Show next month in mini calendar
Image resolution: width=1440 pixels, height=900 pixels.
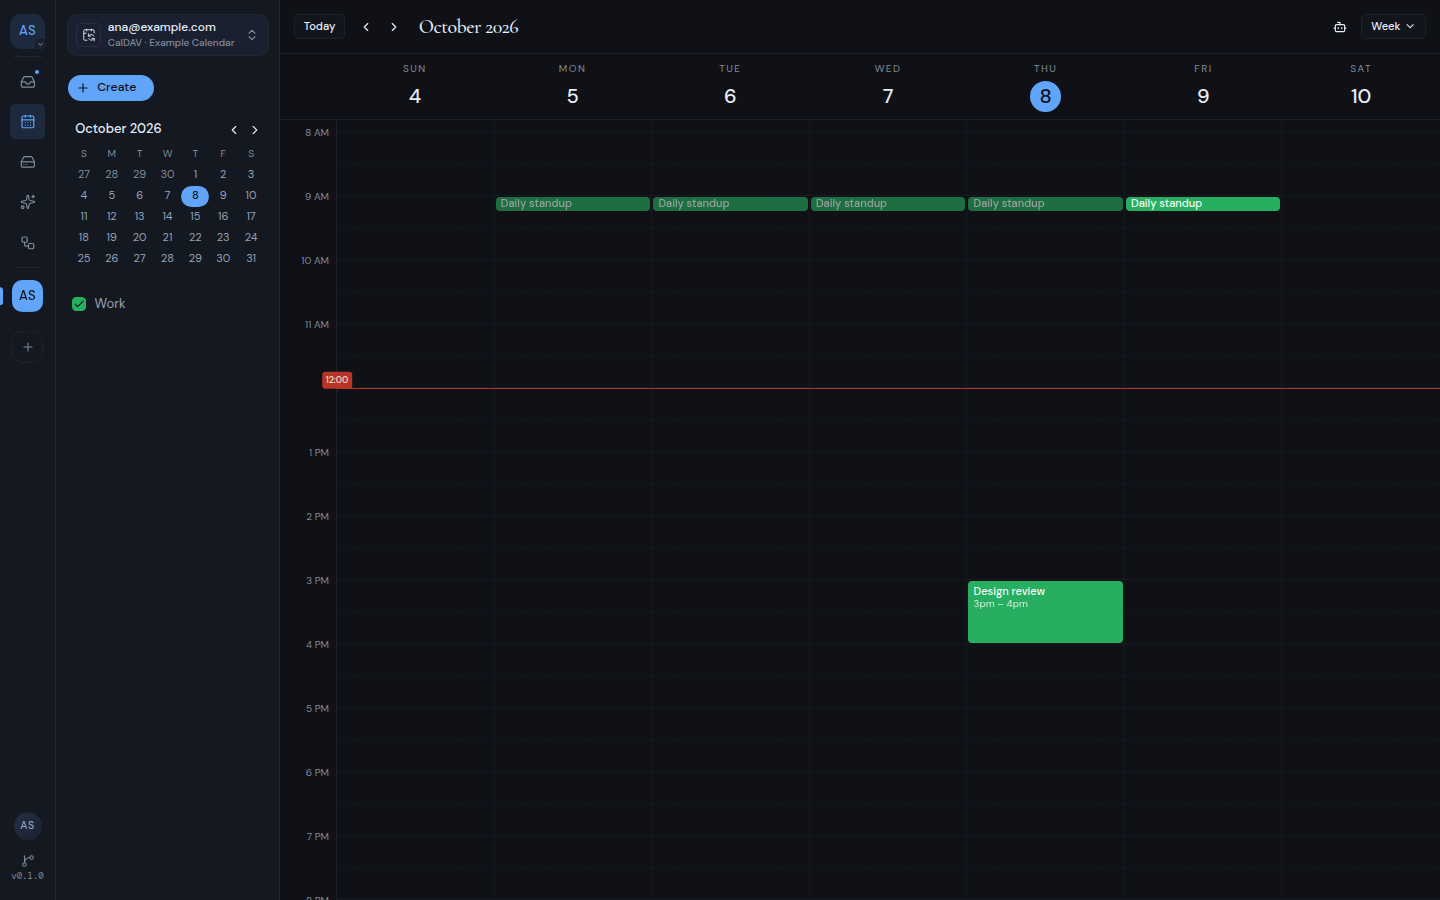tap(255, 130)
